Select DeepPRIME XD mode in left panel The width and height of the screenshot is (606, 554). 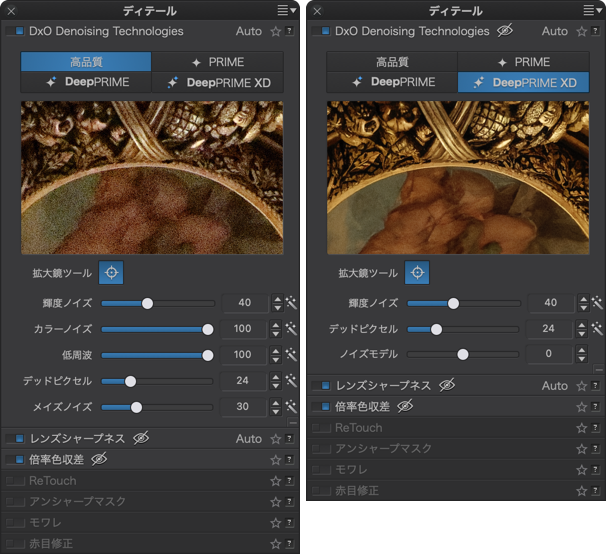click(218, 82)
